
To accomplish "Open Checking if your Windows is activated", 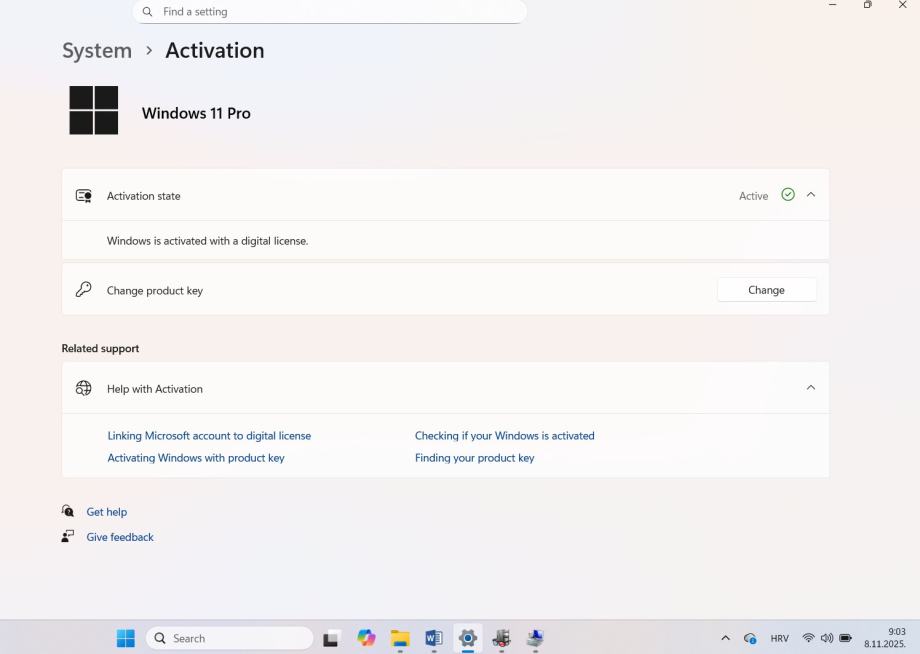I will [505, 436].
